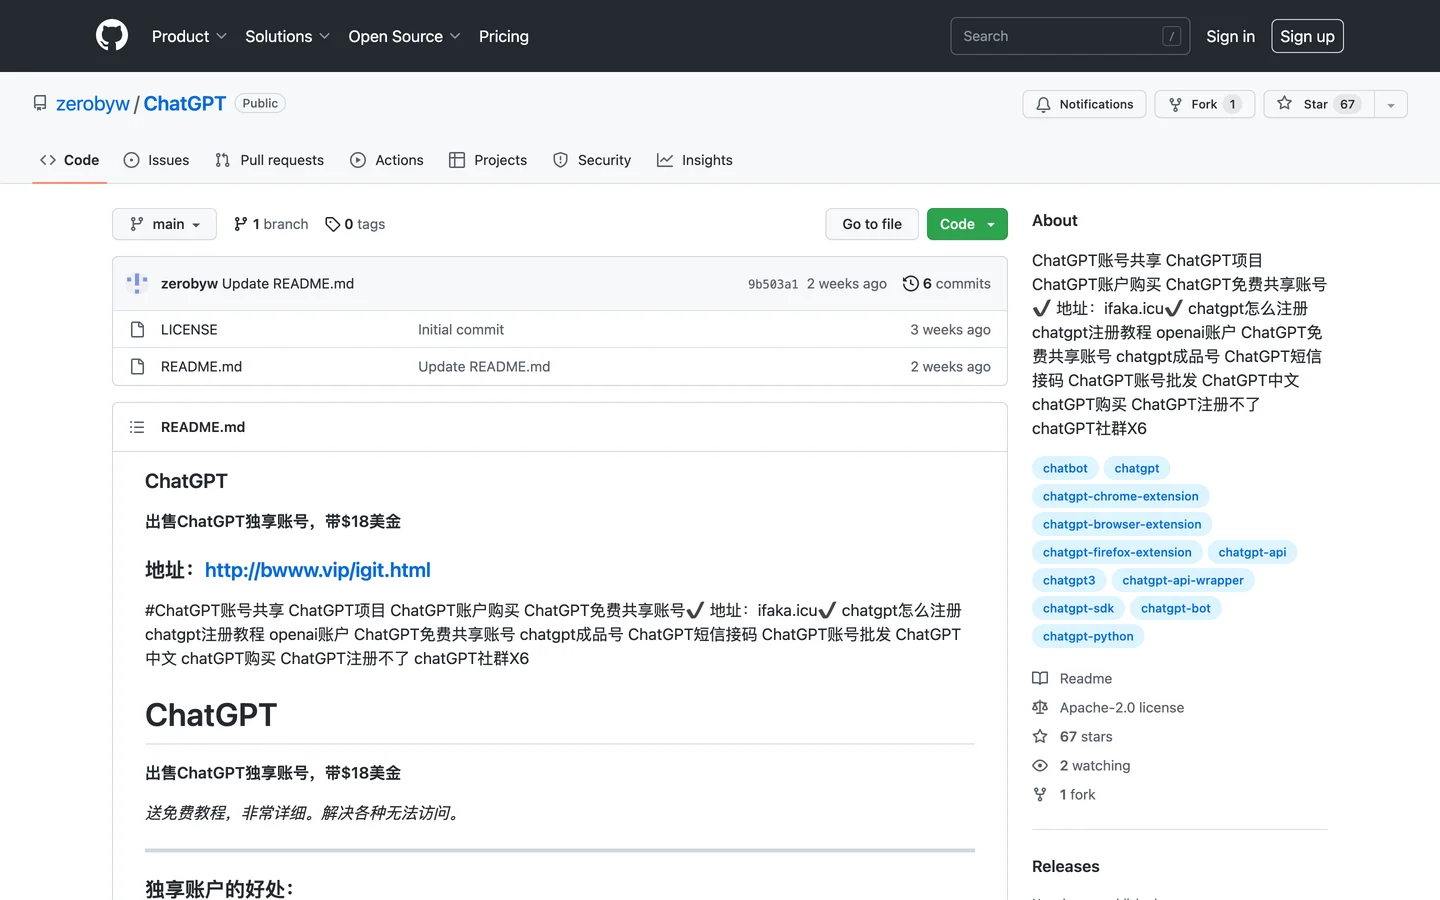Open the ChatGPT repository name link

185,103
